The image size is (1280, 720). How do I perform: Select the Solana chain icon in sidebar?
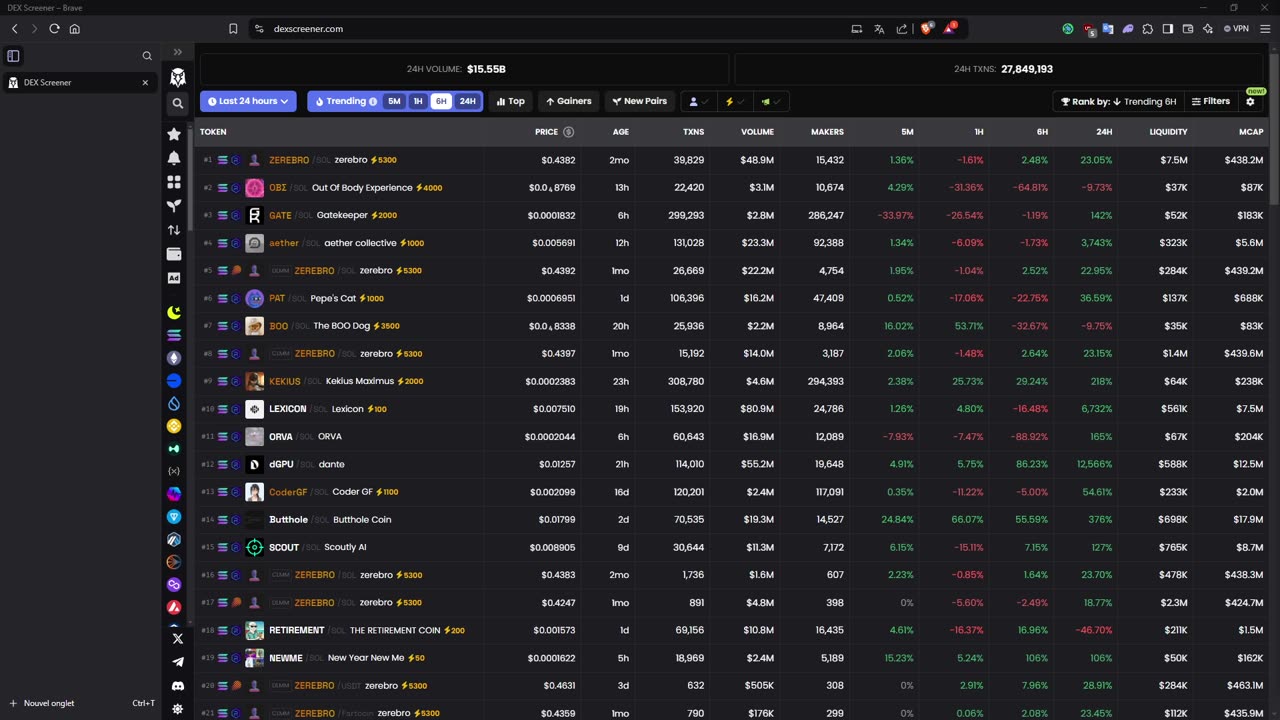(x=174, y=335)
